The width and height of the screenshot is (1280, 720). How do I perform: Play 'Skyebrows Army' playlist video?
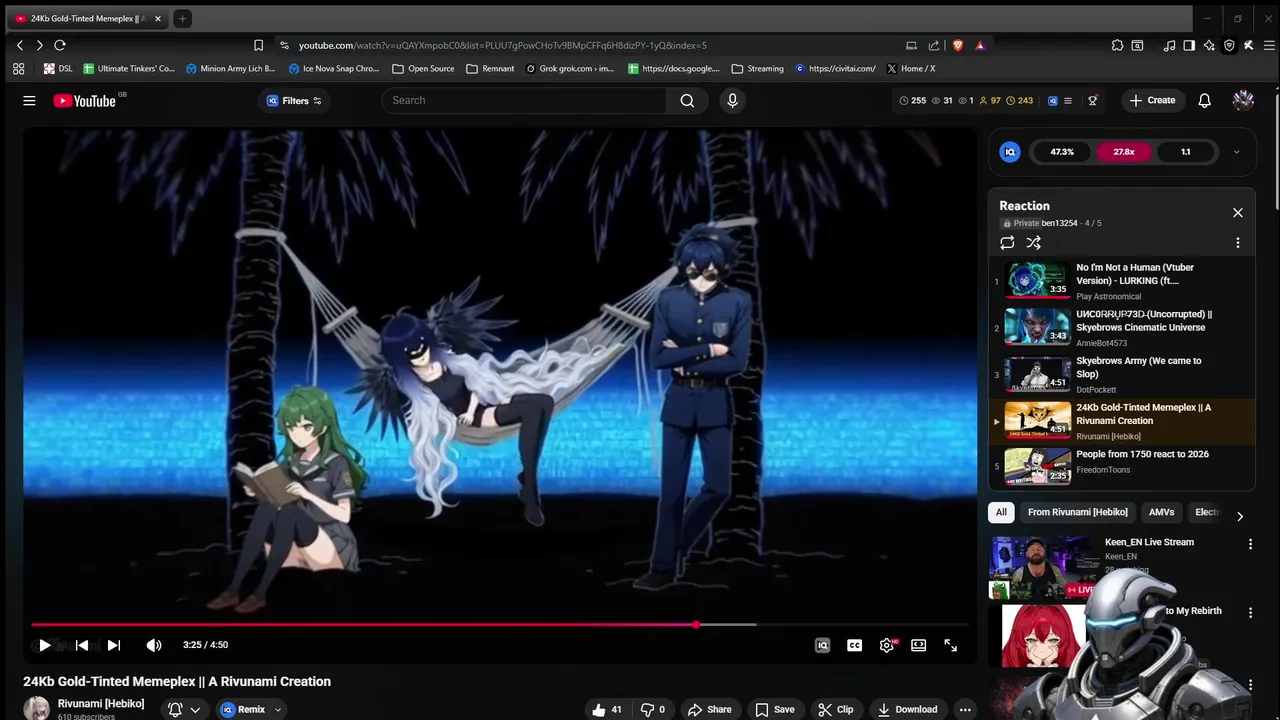pyautogui.click(x=1120, y=375)
